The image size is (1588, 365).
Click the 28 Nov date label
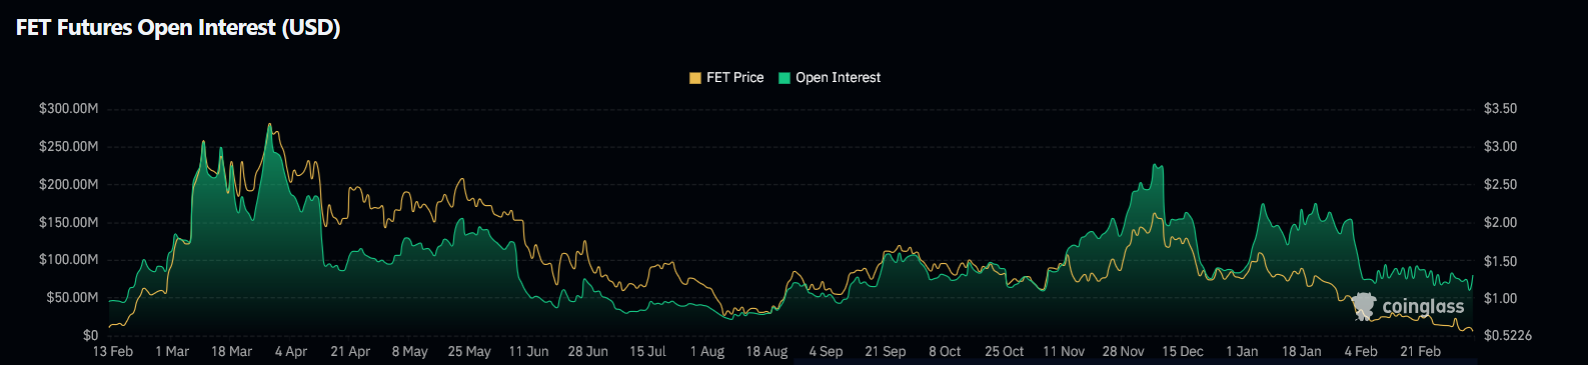(1123, 351)
